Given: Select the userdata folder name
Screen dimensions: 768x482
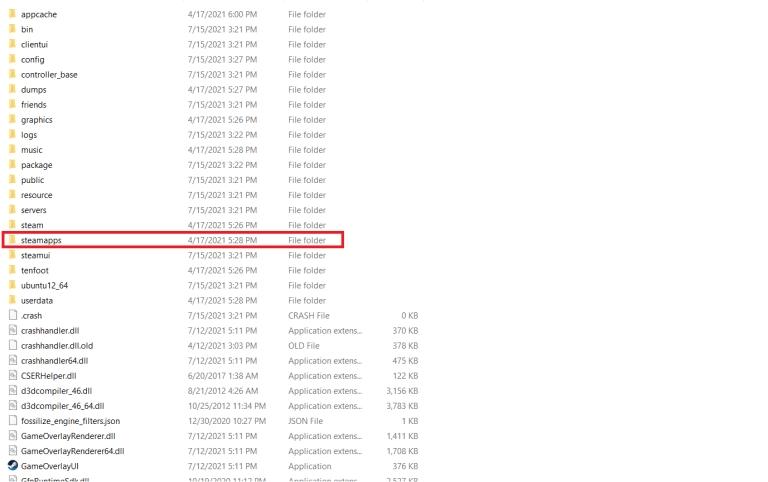Looking at the screenshot, I should click(37, 301).
